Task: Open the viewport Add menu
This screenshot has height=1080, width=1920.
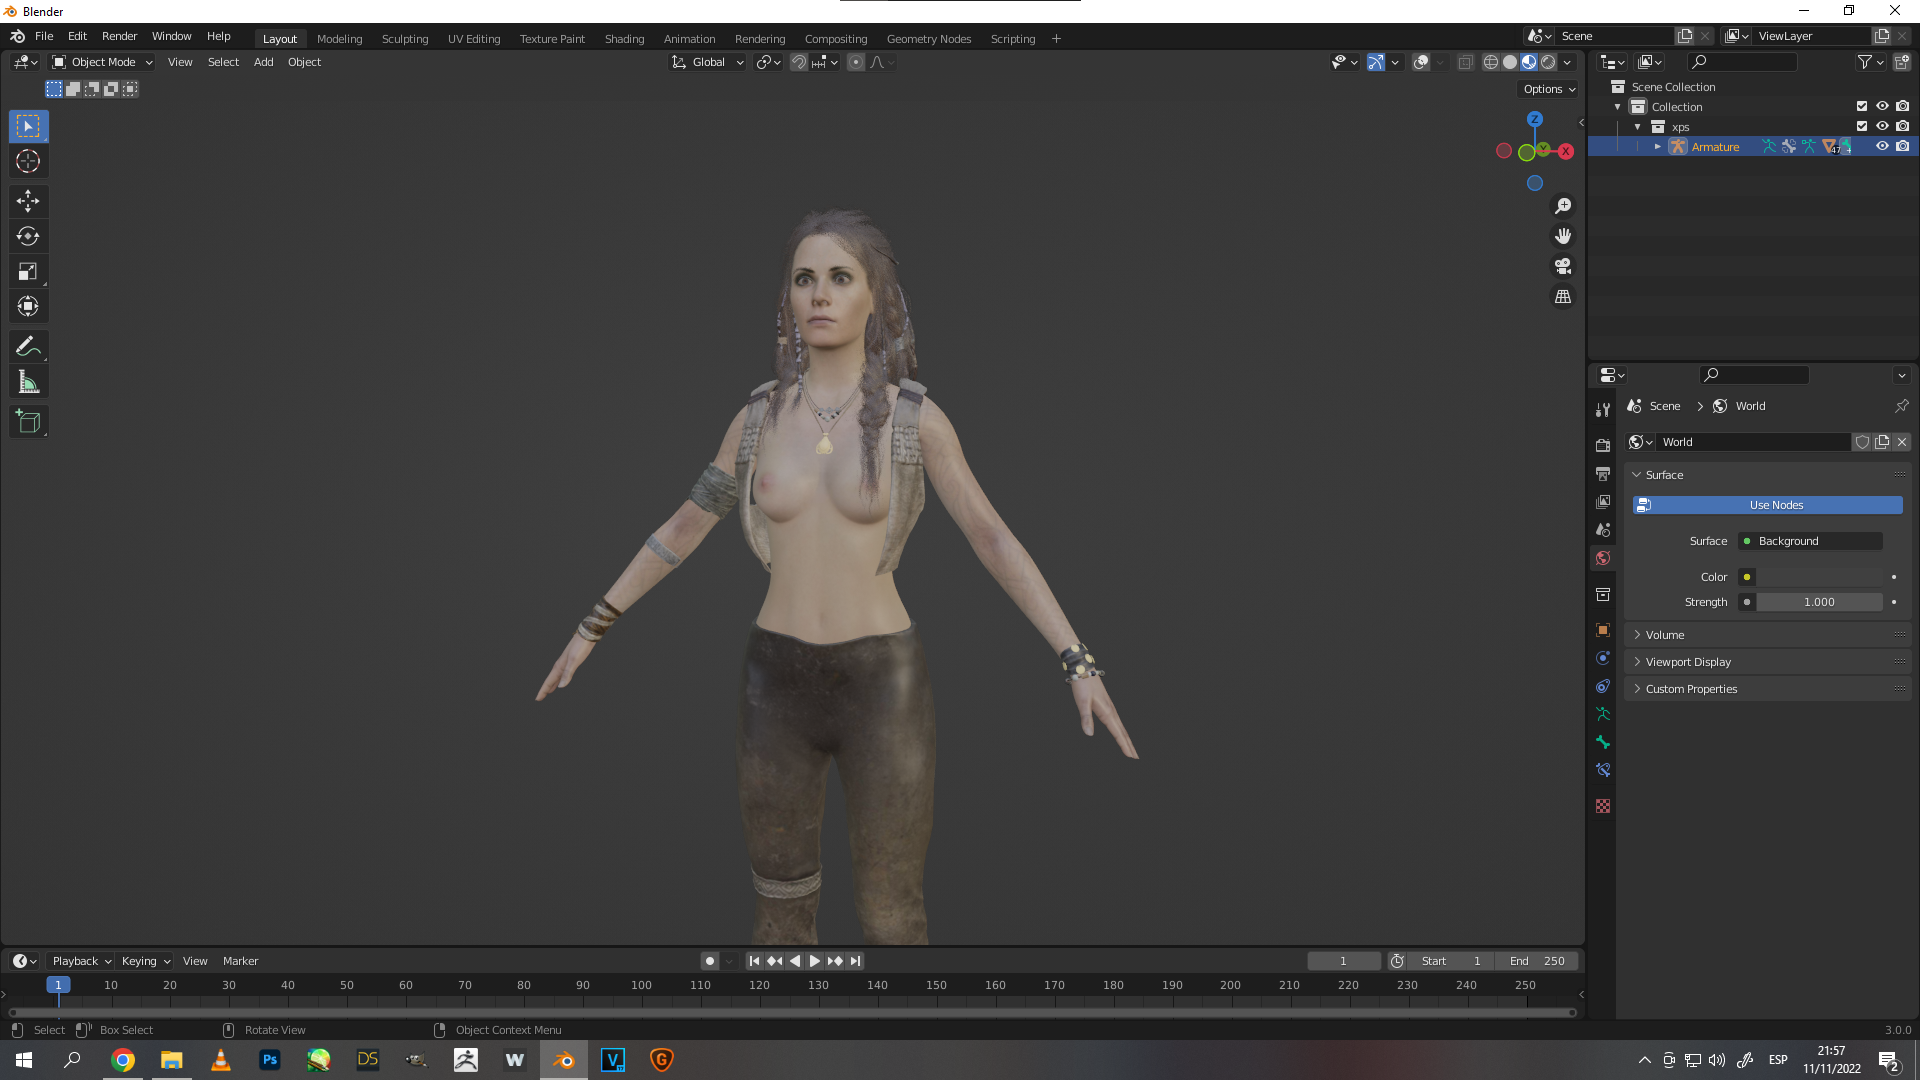Action: pos(263,62)
